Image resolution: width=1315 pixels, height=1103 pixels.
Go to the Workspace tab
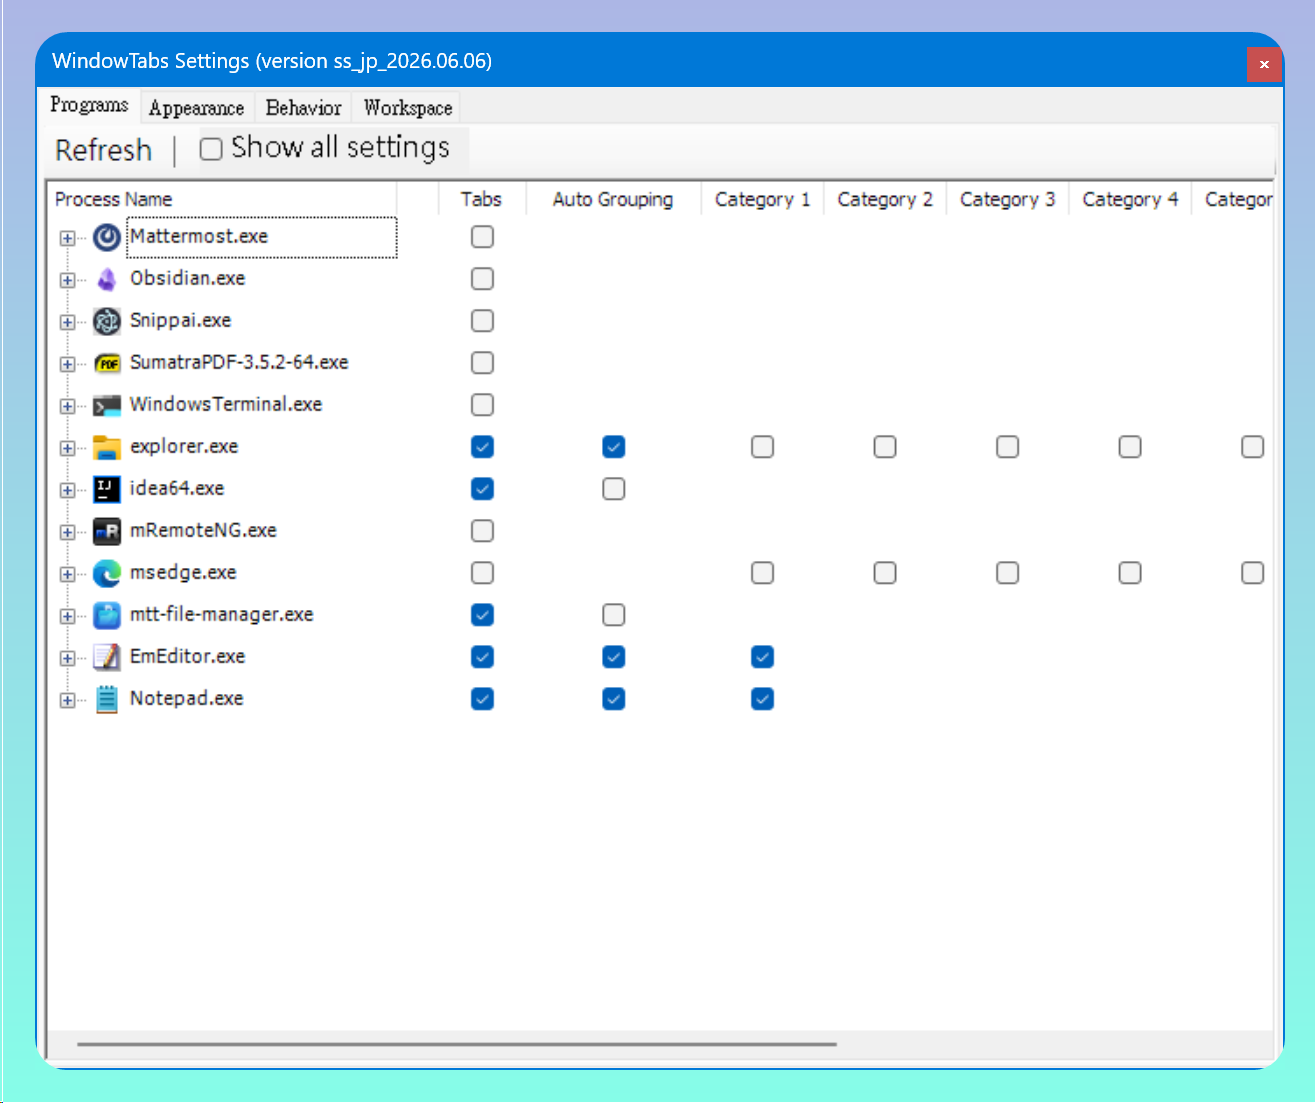pos(408,108)
